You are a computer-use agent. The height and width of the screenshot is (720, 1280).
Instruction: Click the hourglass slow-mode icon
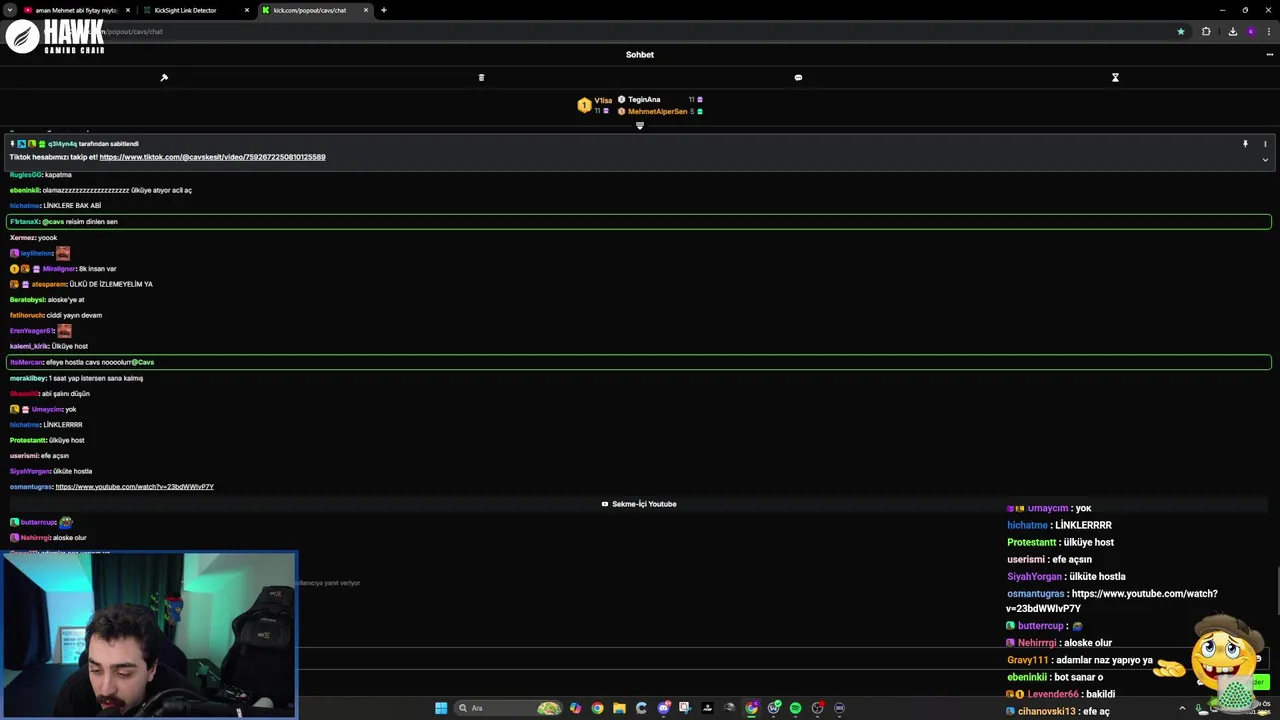[x=1115, y=77]
